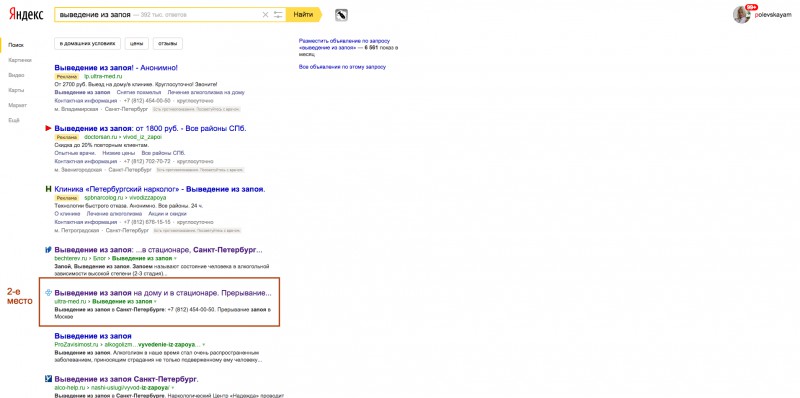Apply the 'отзывы' refinement chip

tap(168, 44)
